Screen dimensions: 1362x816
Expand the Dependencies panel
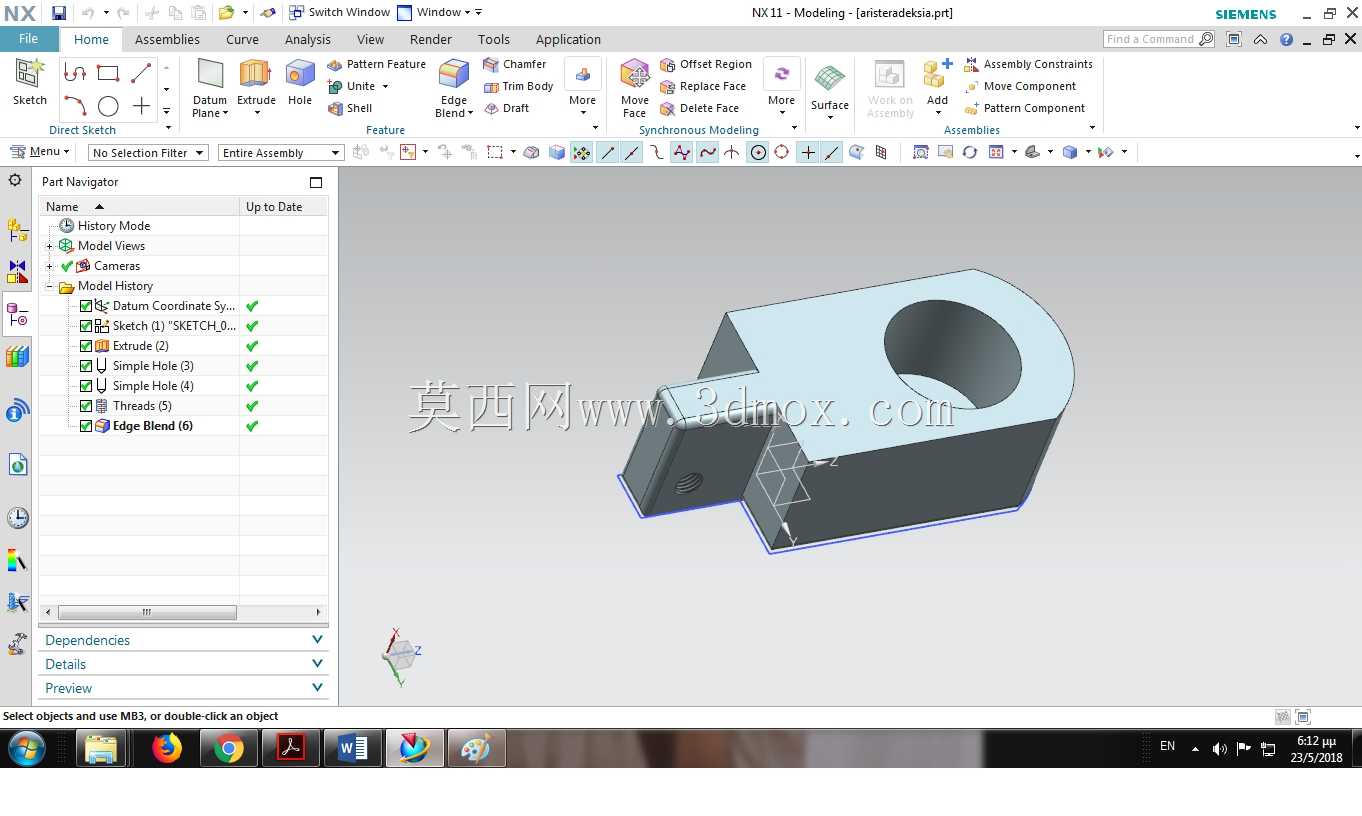pyautogui.click(x=184, y=640)
